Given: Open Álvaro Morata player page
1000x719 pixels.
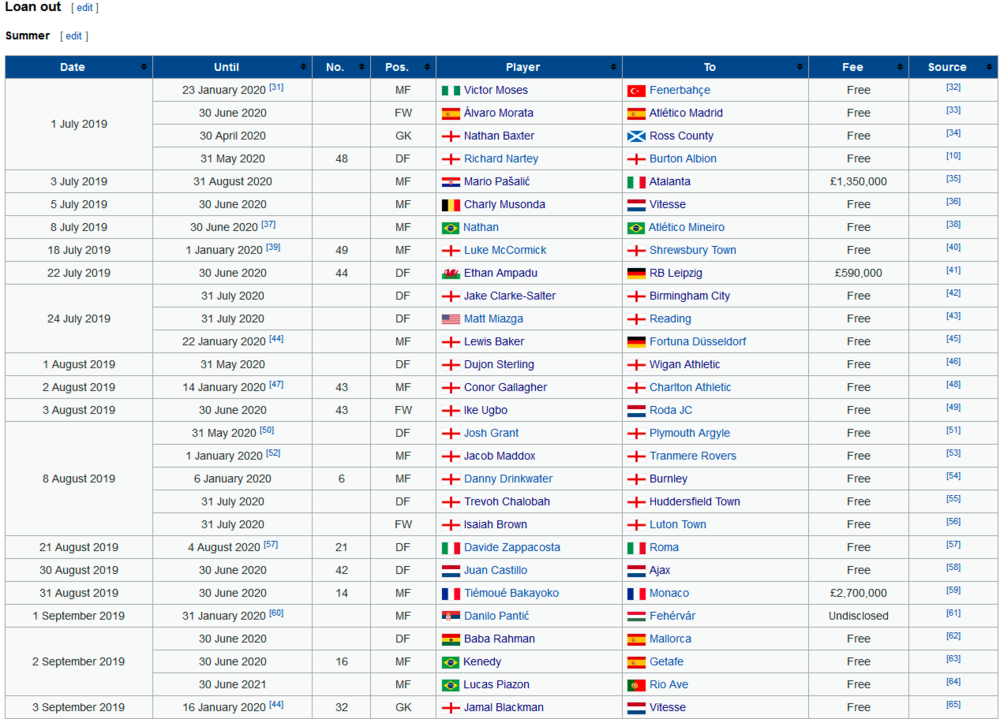Looking at the screenshot, I should pos(498,113).
